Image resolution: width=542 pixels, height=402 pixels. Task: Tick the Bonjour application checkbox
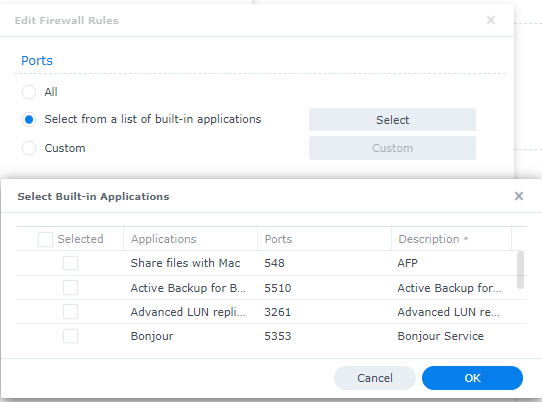pos(71,336)
